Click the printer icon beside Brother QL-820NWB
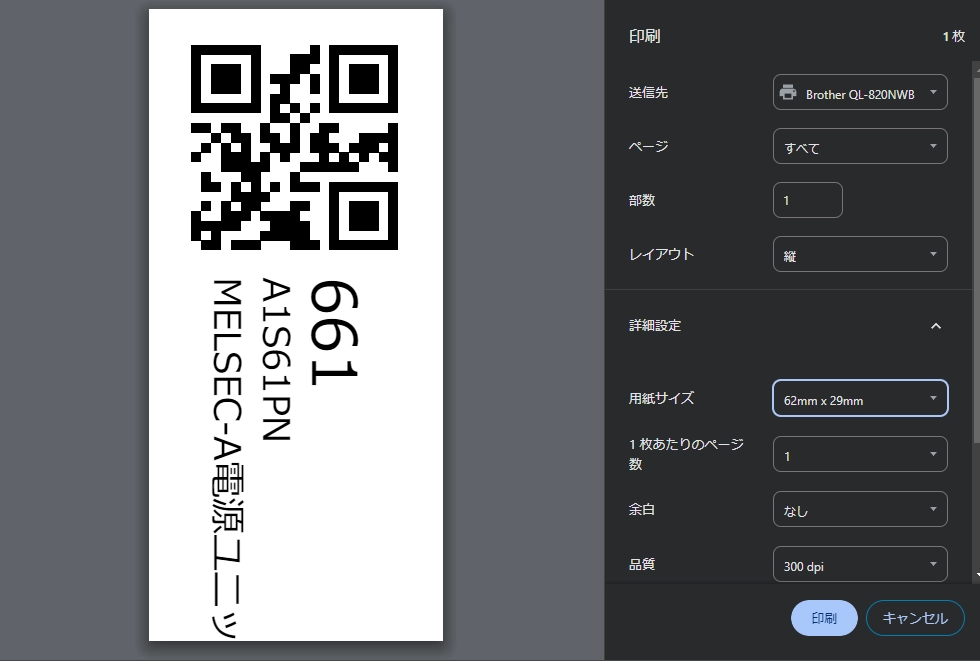The height and width of the screenshot is (661, 980). 786,92
